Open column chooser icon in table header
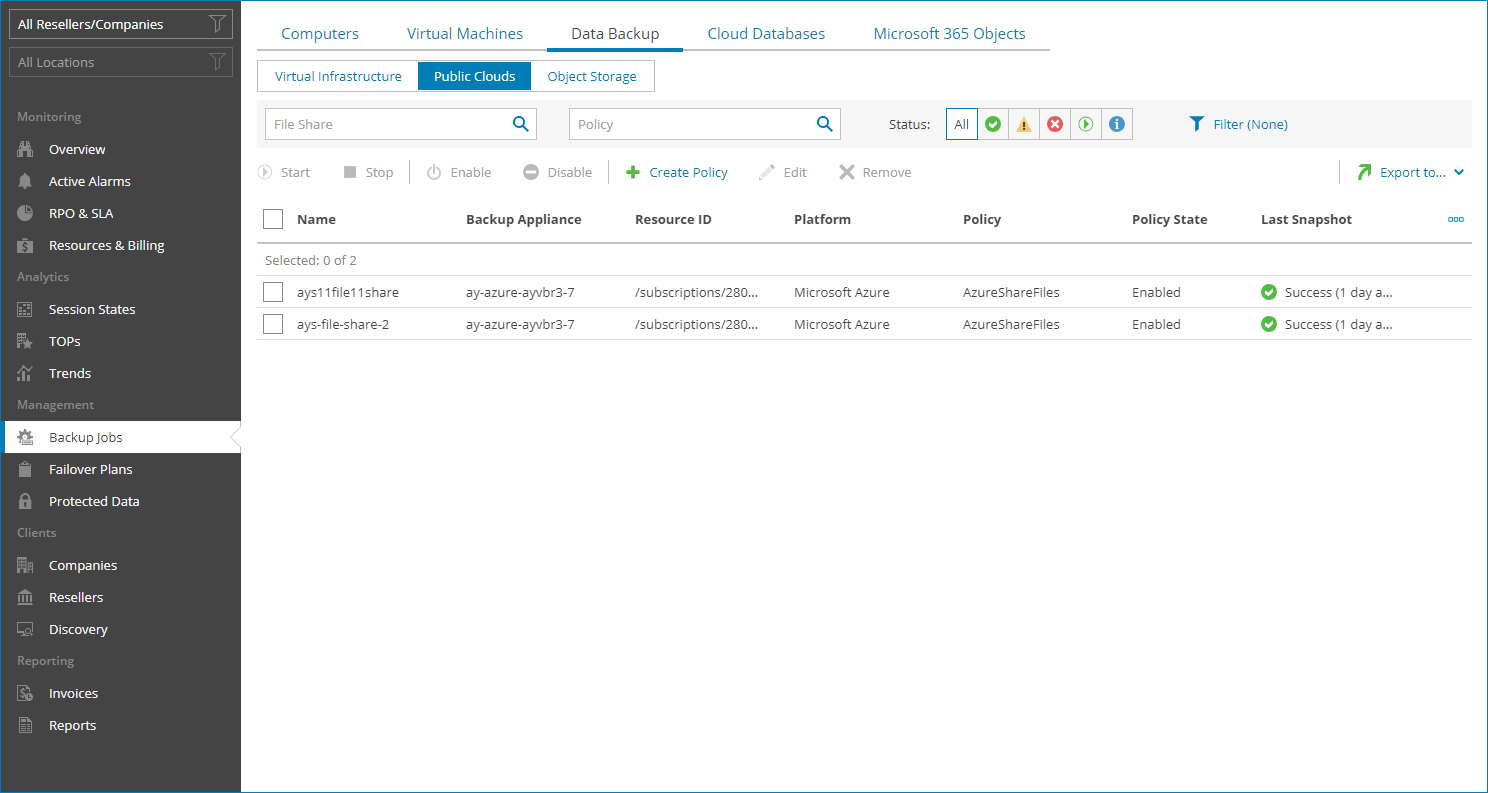This screenshot has width=1488, height=793. (1456, 220)
